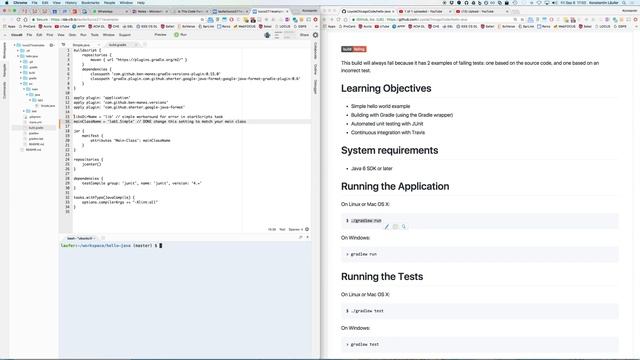The height and width of the screenshot is (360, 640).
Task: Bookmark star icon in left browser address bar
Action: point(202,19)
